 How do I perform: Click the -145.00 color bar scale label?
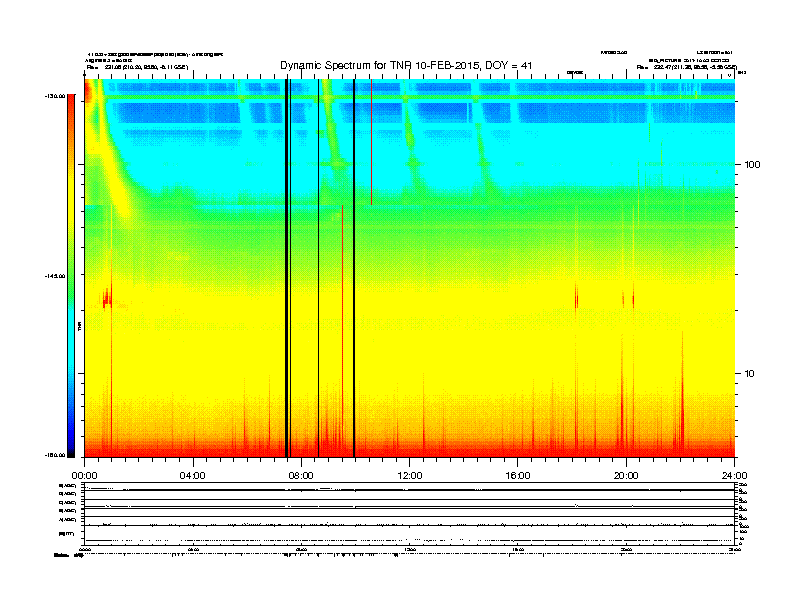tap(55, 276)
